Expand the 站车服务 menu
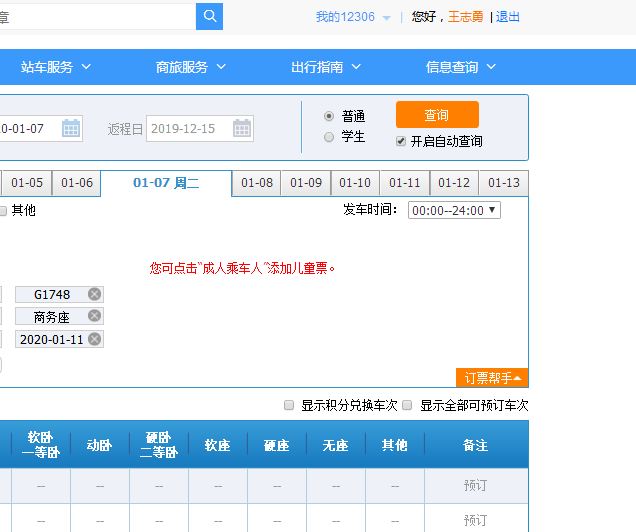 56,67
